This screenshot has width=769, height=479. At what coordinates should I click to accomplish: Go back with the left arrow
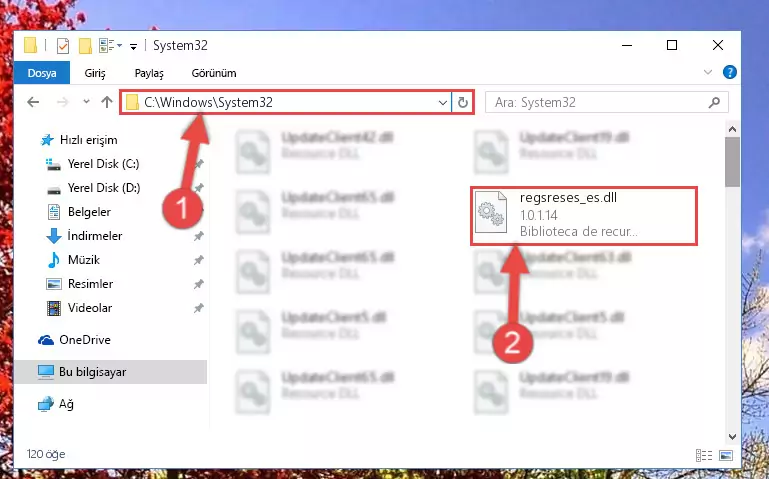pos(33,102)
